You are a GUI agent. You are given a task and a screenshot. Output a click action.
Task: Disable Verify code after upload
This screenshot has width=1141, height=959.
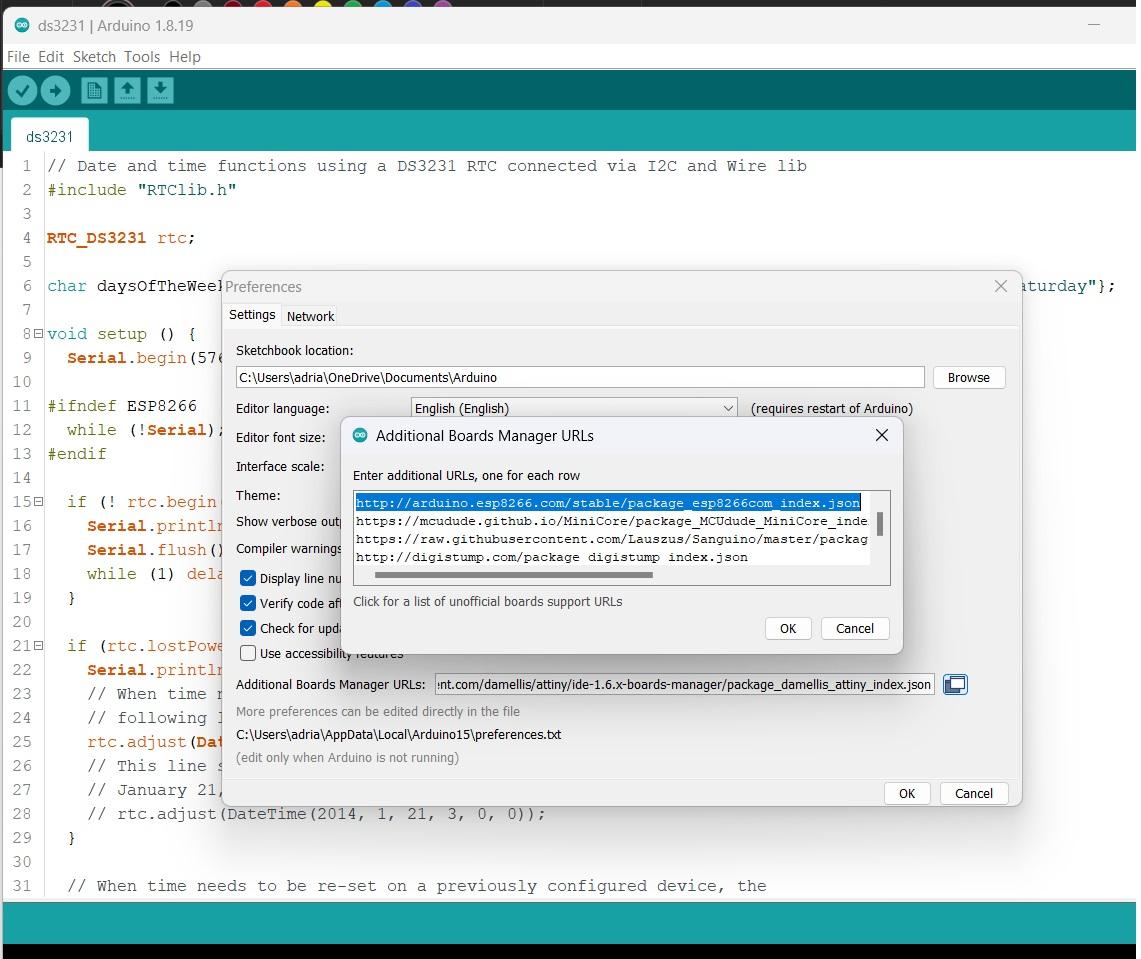pos(247,602)
